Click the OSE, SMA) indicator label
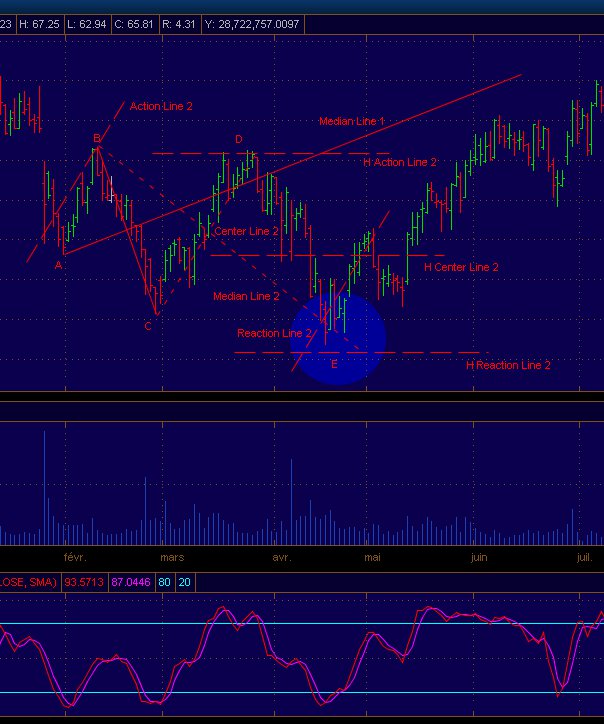Screen dimensions: 604x724 point(28,582)
